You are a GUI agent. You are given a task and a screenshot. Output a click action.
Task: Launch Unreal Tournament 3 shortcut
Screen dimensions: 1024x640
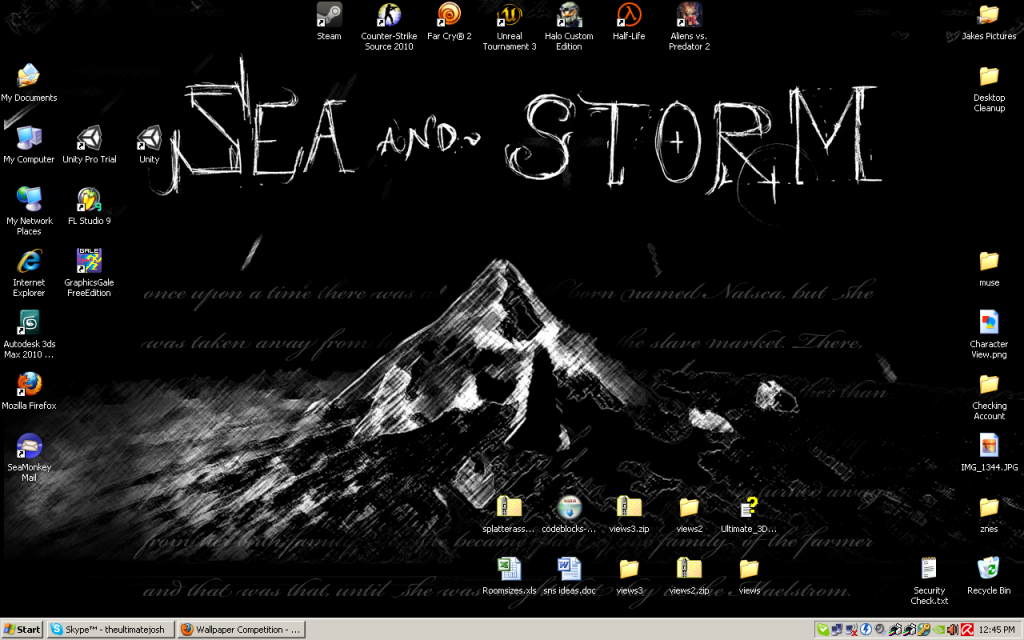coord(509,15)
